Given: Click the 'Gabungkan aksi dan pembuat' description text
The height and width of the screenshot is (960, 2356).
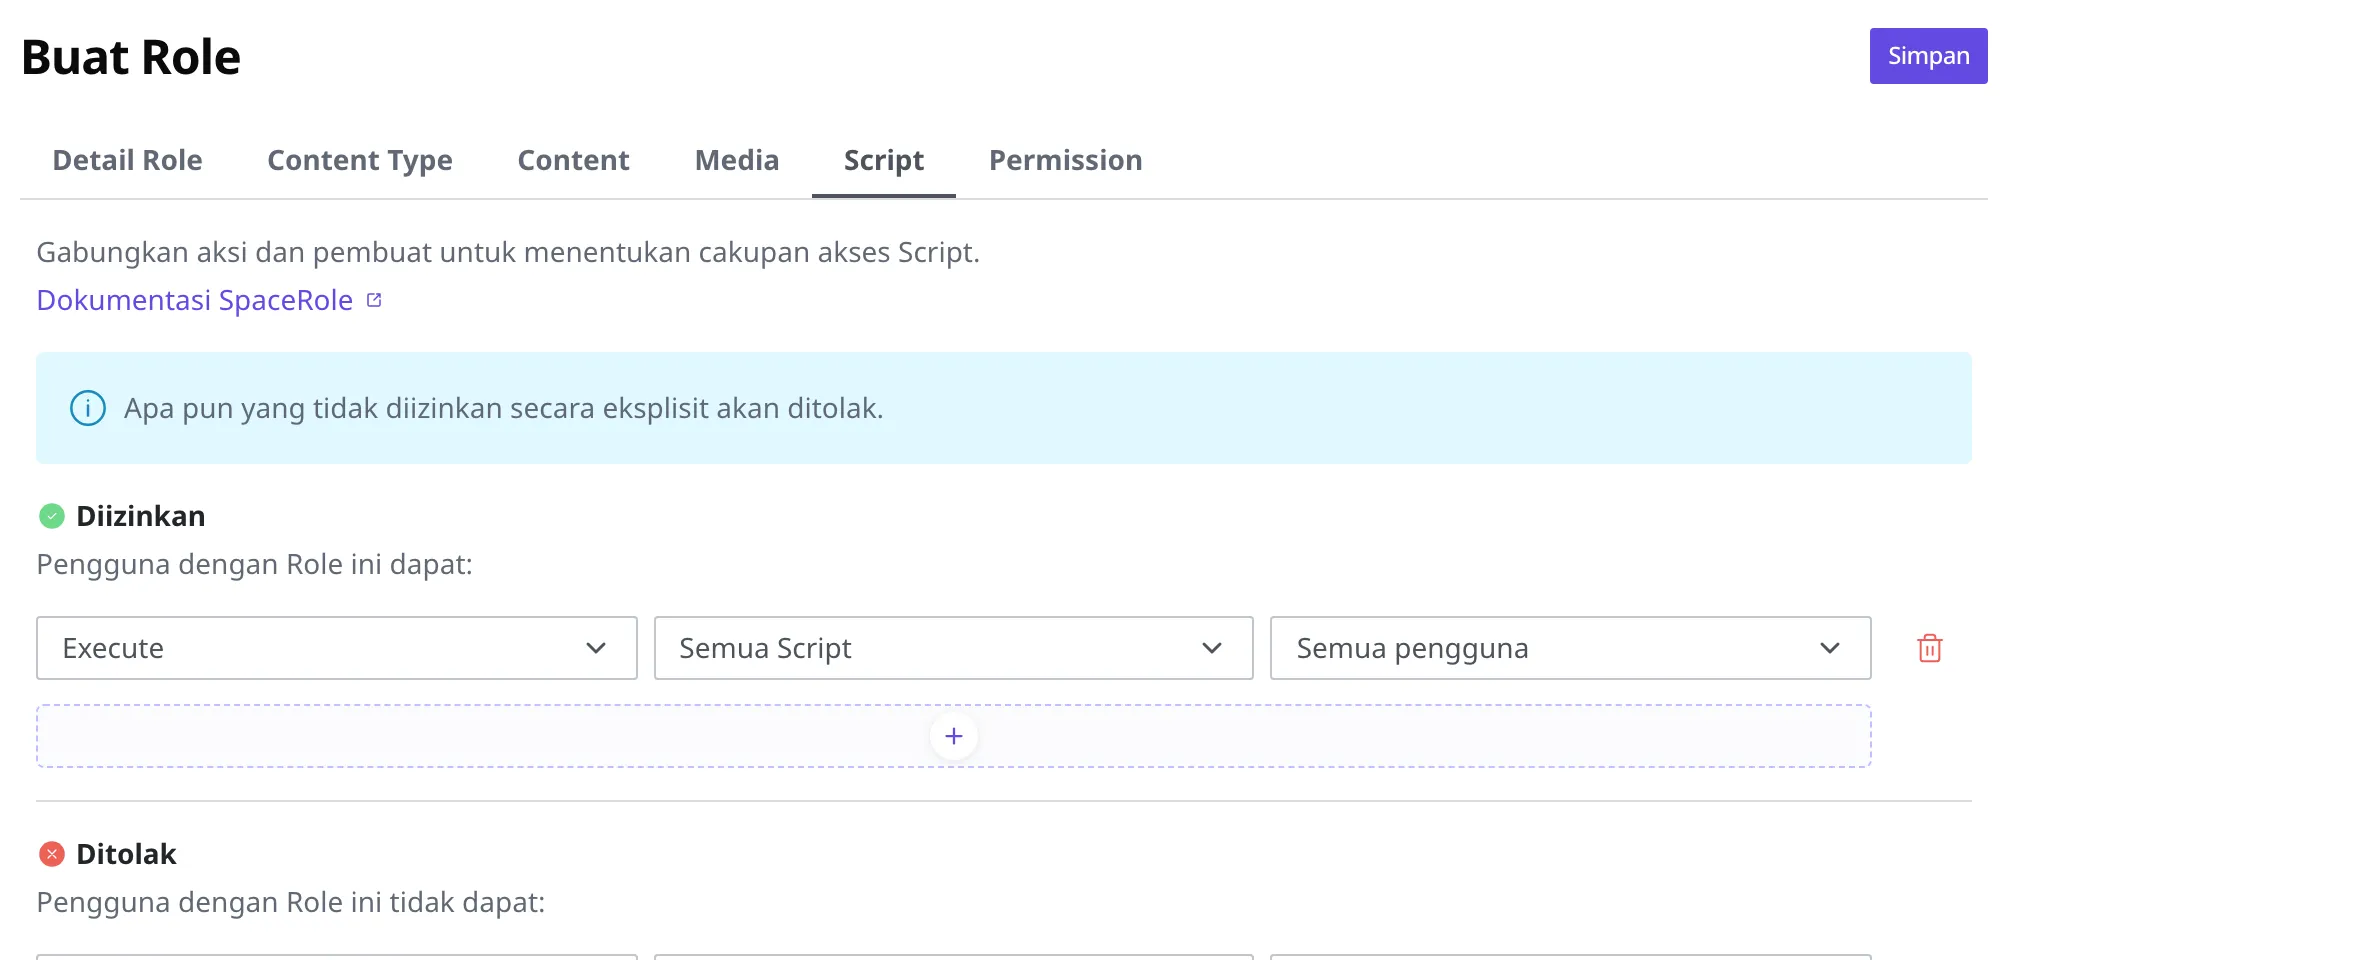Looking at the screenshot, I should click(x=508, y=252).
